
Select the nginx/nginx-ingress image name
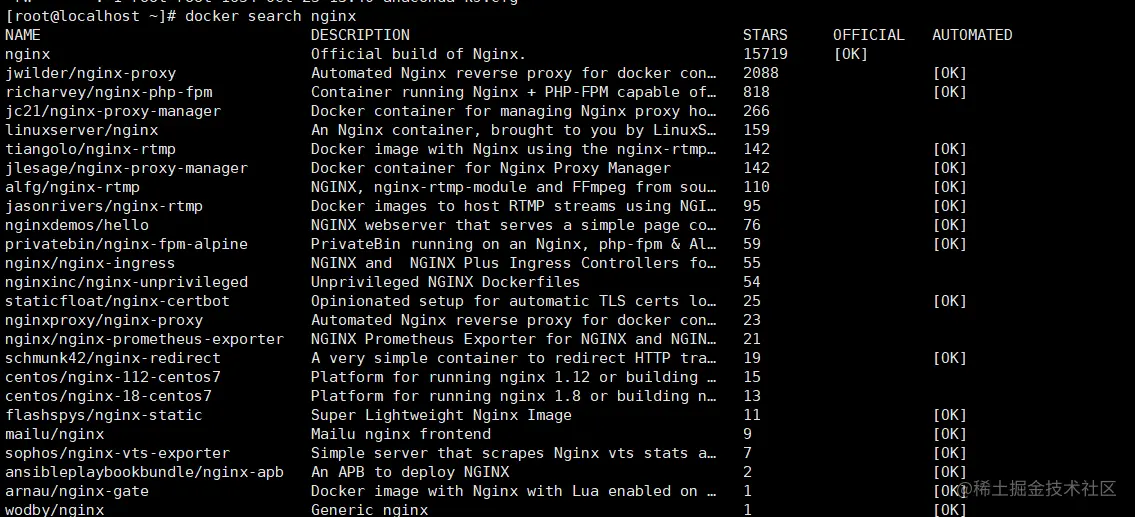pos(90,263)
